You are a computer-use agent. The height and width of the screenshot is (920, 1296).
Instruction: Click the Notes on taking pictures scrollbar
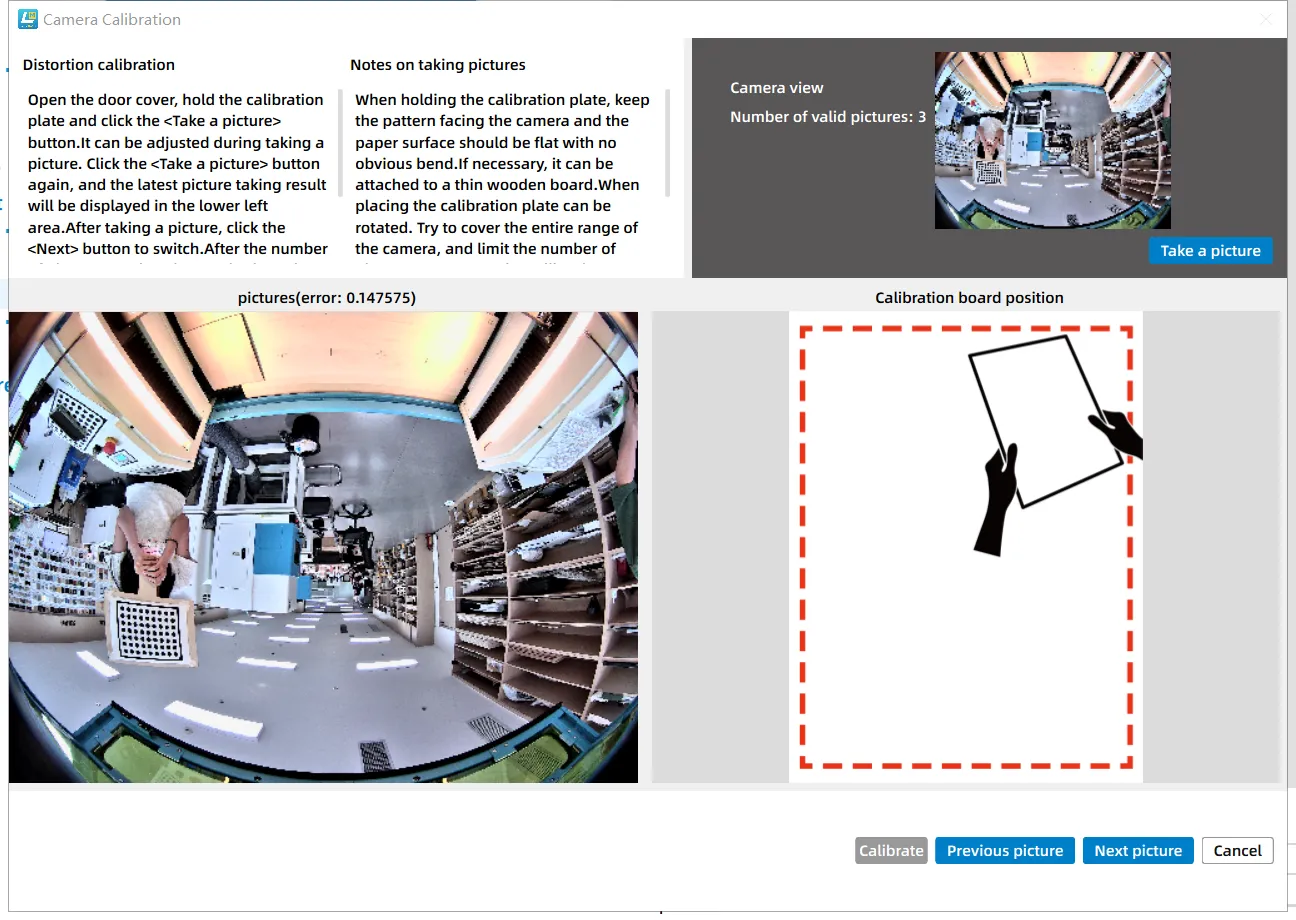point(667,143)
